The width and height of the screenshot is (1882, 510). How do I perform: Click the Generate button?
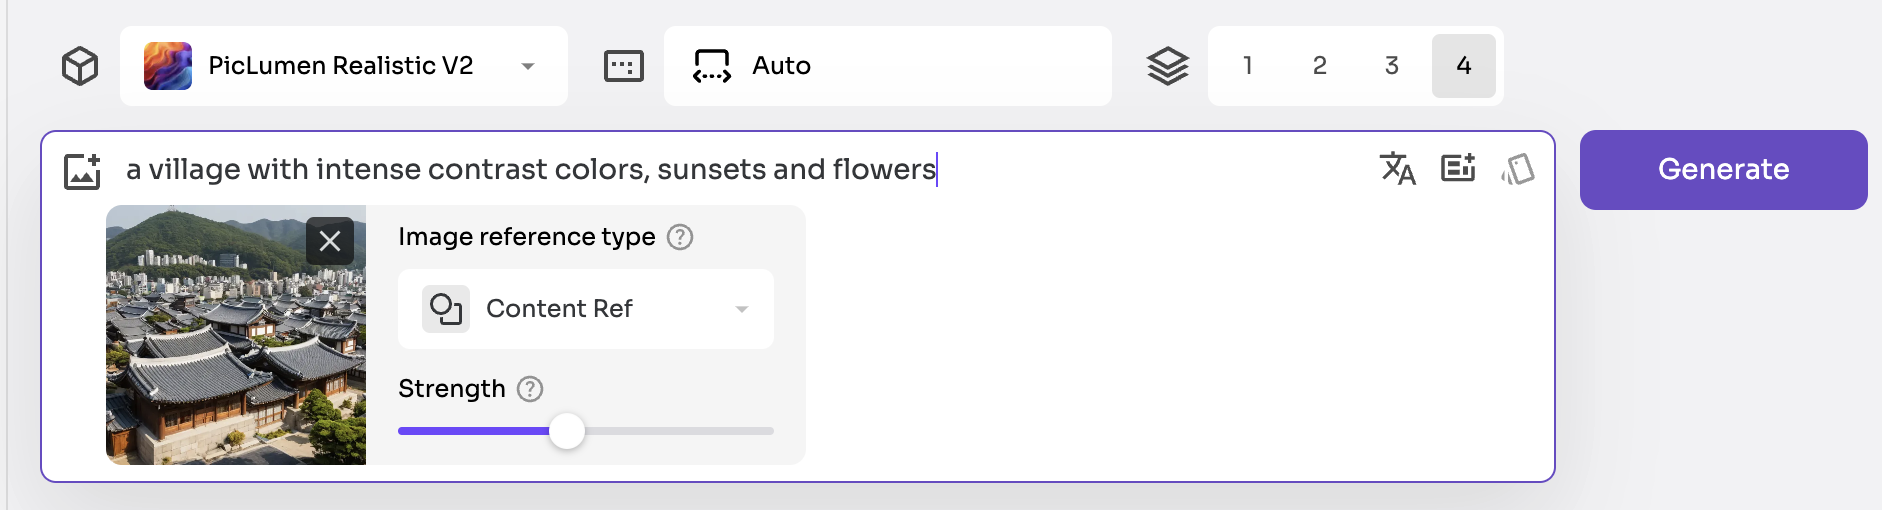click(x=1724, y=170)
